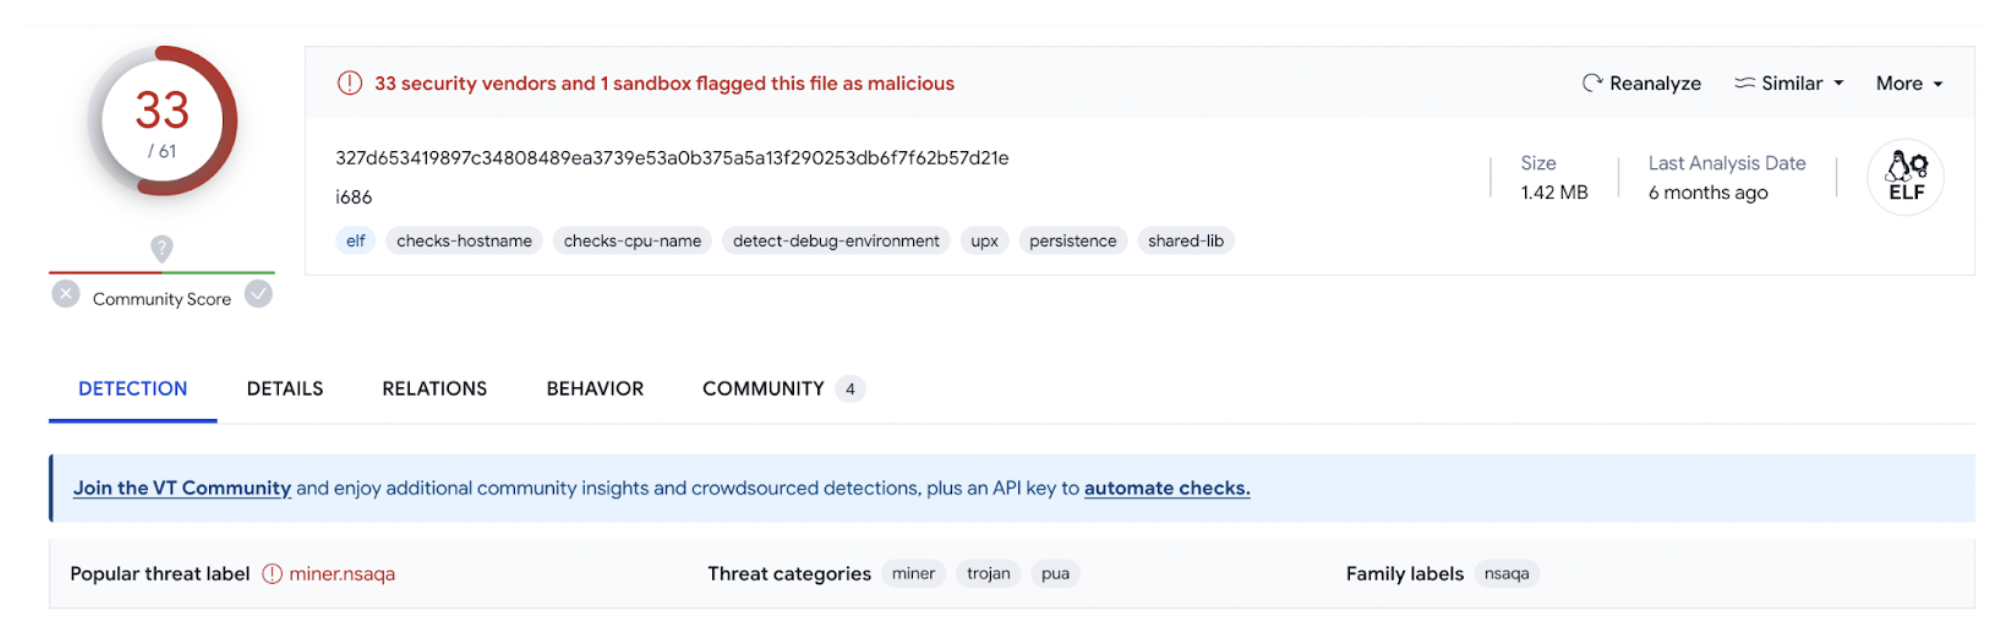
Task: Click the community score question marker
Action: (162, 247)
